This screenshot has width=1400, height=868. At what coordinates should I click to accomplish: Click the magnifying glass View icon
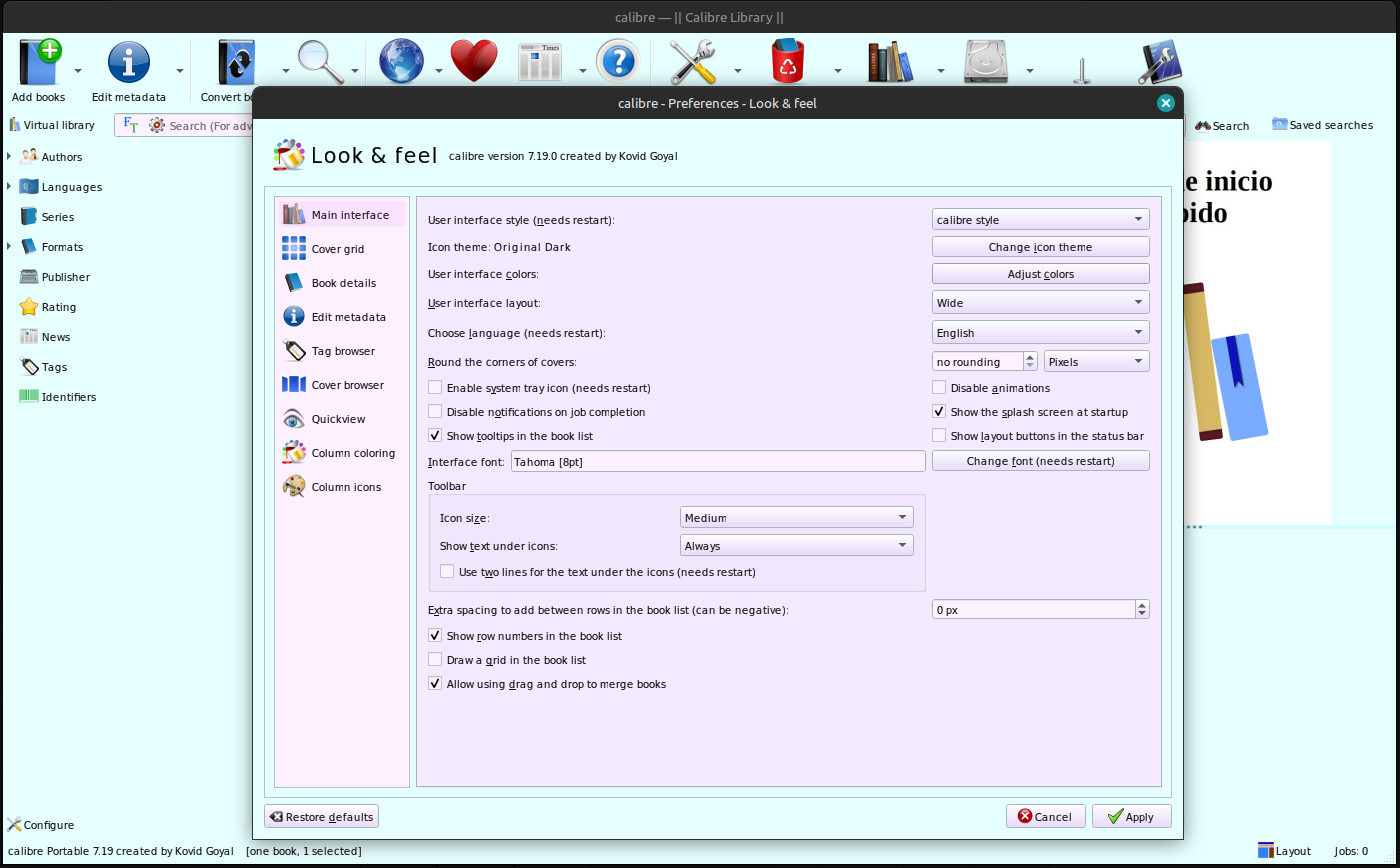(320, 62)
